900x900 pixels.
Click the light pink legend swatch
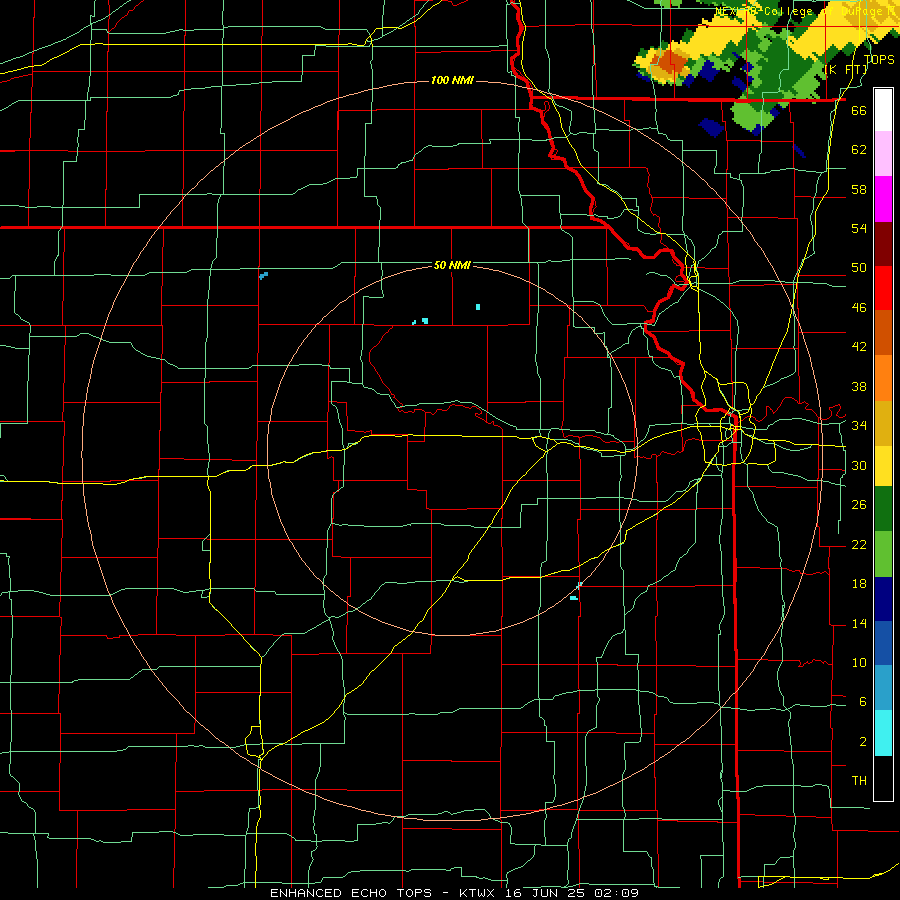point(883,154)
